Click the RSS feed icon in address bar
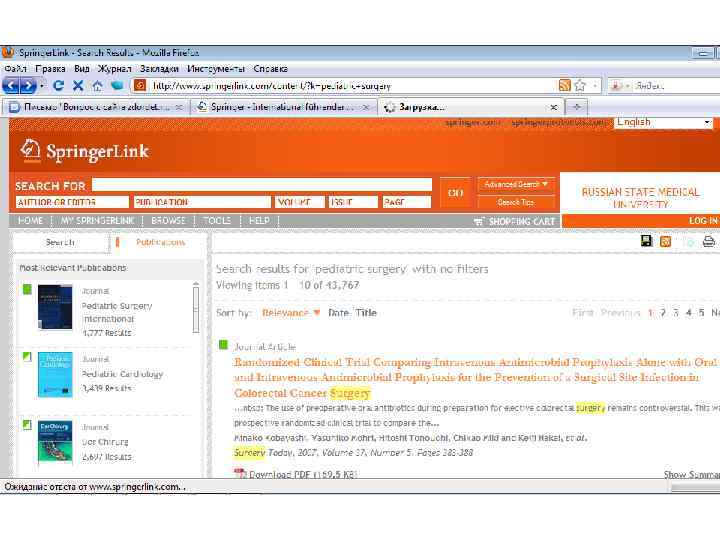 565,85
